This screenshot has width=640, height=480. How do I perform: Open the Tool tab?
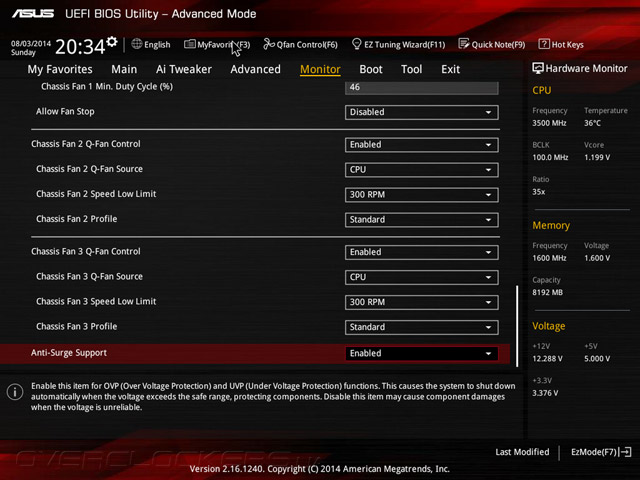point(411,69)
